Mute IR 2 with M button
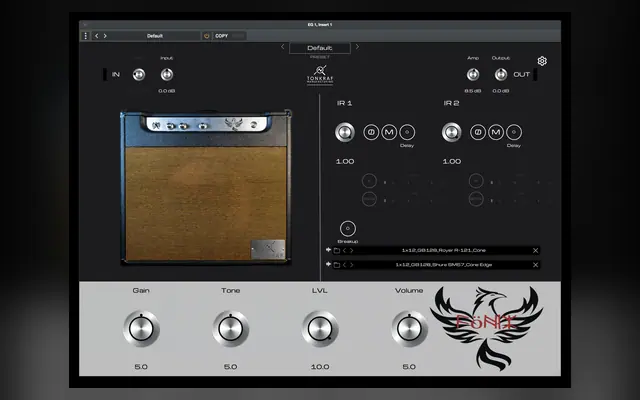This screenshot has width=640, height=400. [496, 132]
